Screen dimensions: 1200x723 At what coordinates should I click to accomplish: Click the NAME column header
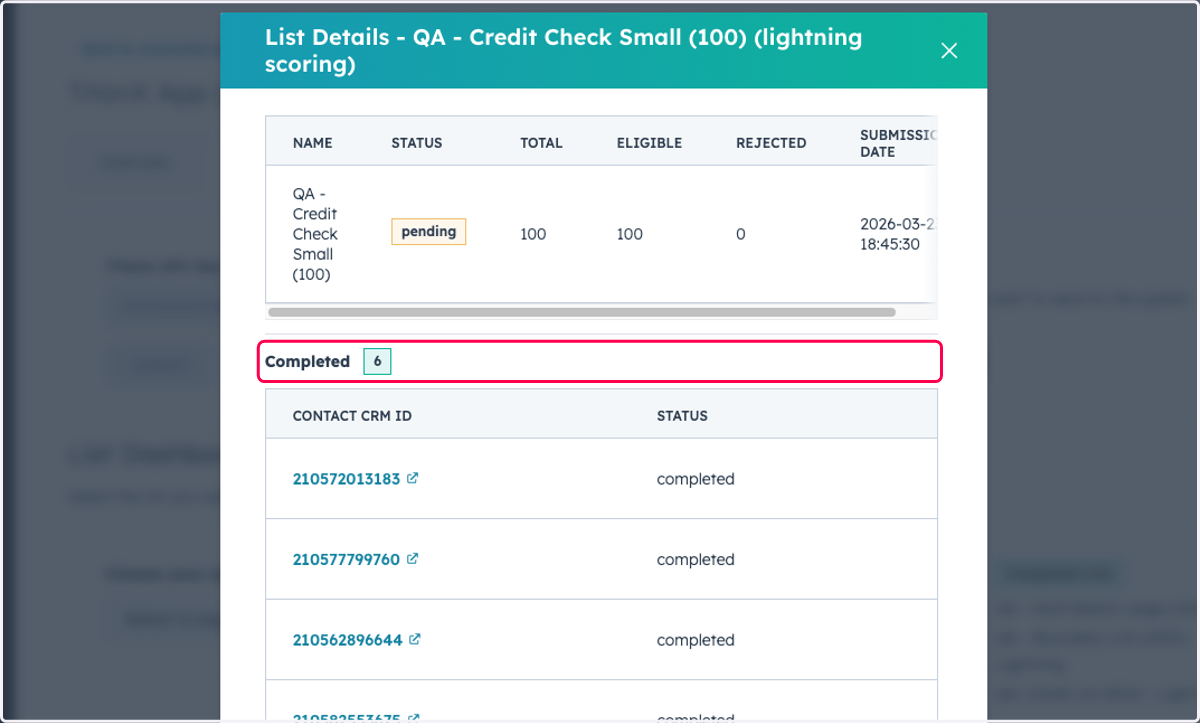coord(312,143)
